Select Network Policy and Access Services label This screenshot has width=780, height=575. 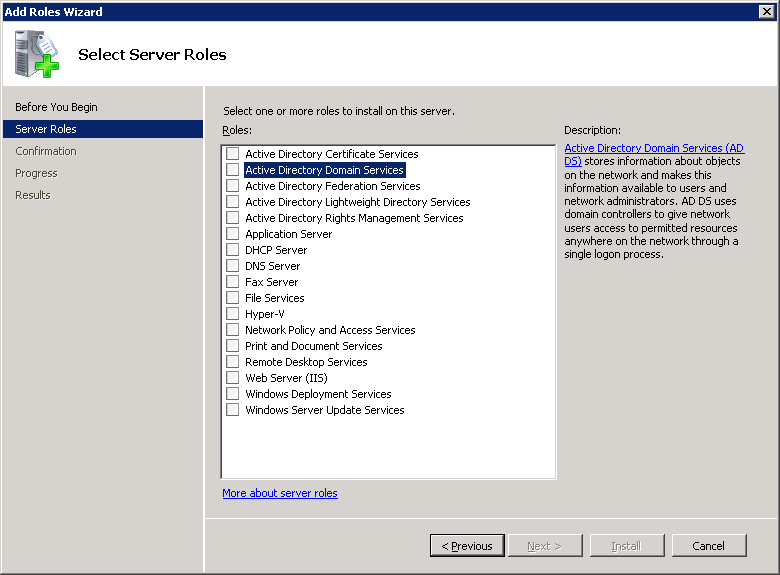330,330
